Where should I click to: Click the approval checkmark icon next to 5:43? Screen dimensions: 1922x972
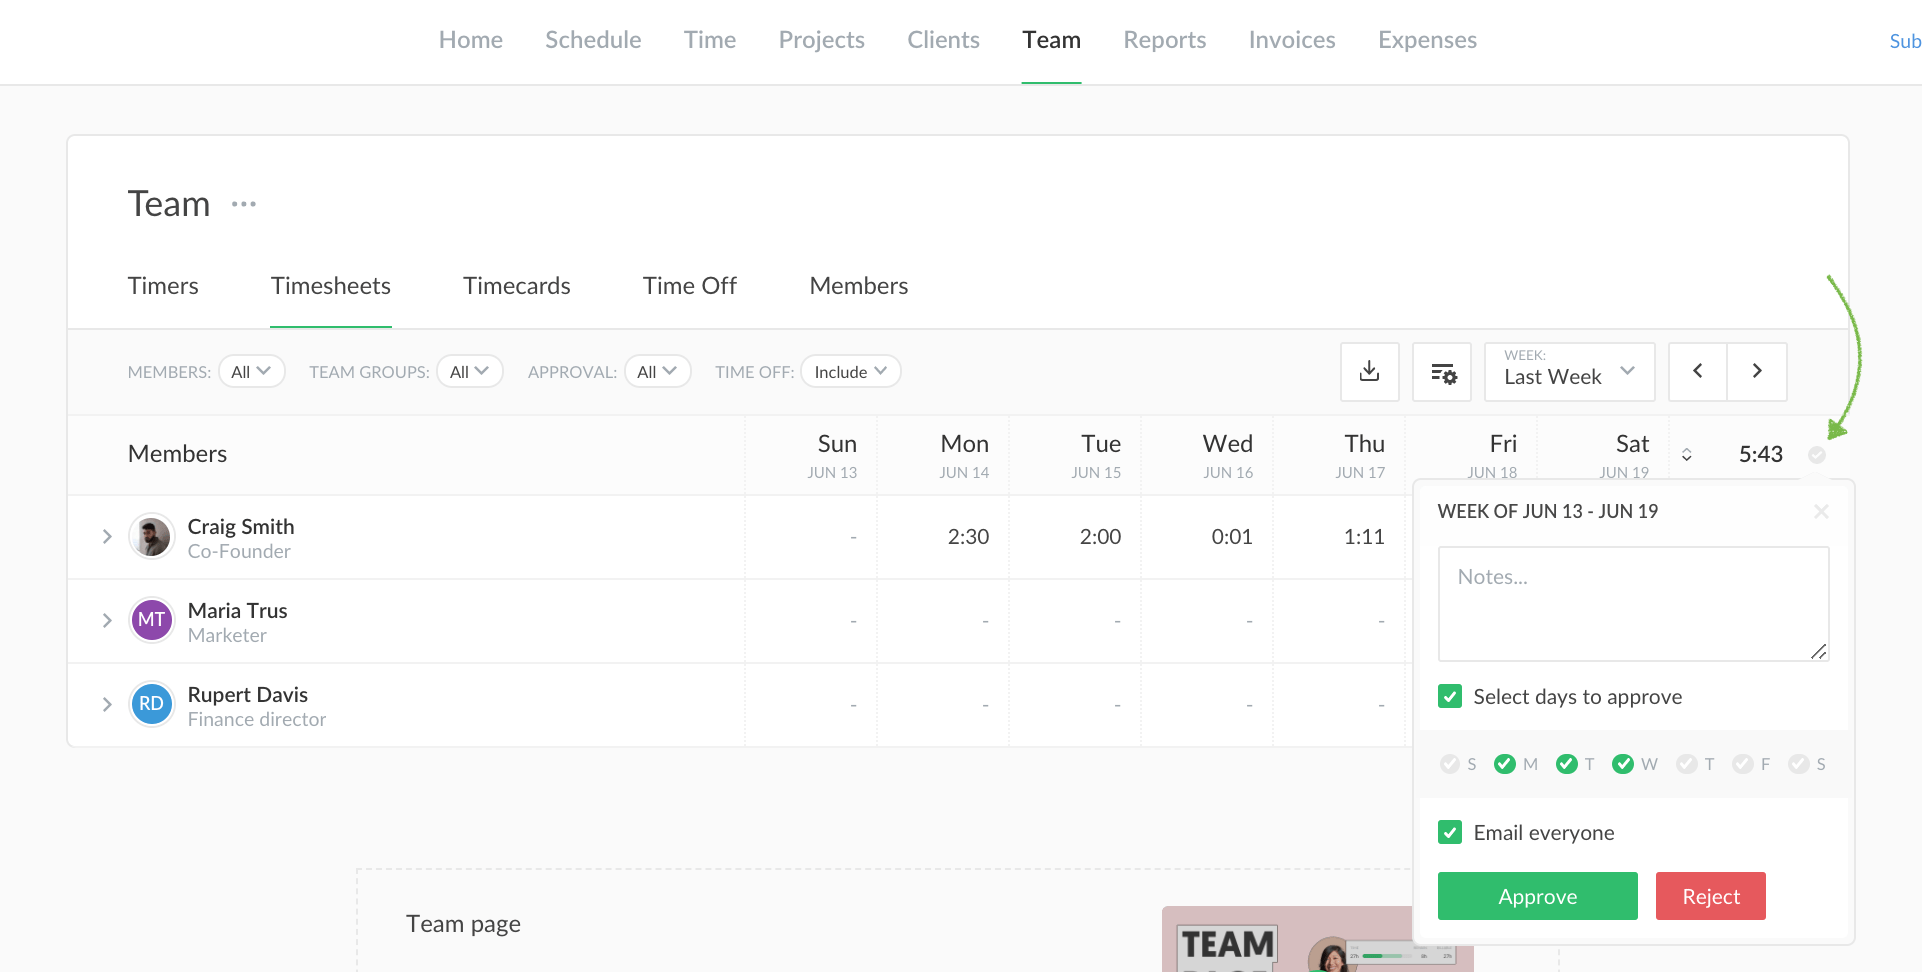1817,455
